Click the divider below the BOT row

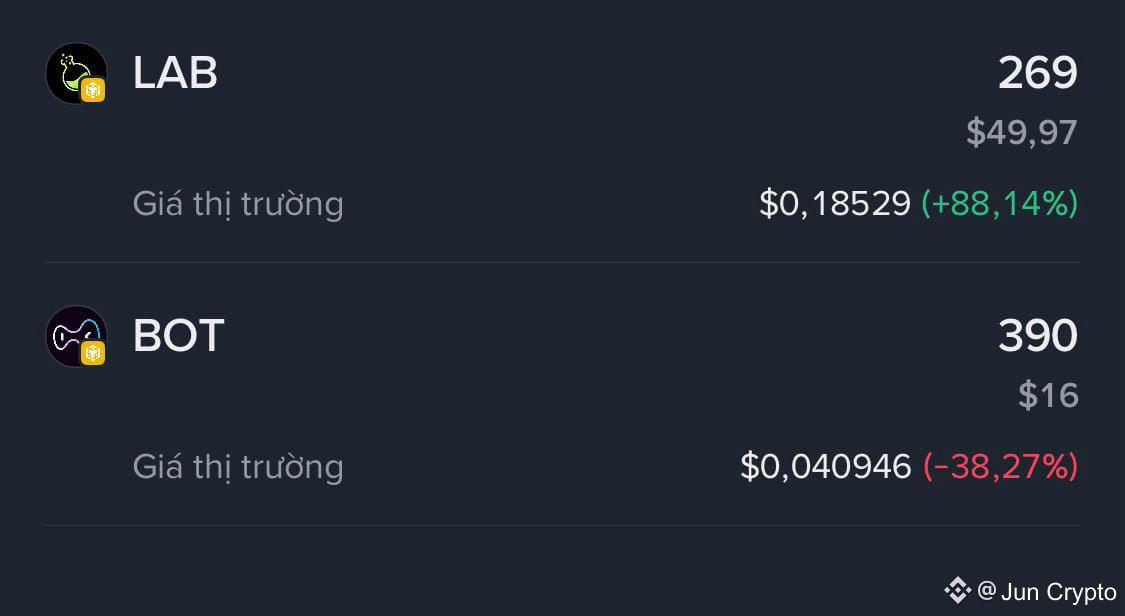[x=562, y=526]
